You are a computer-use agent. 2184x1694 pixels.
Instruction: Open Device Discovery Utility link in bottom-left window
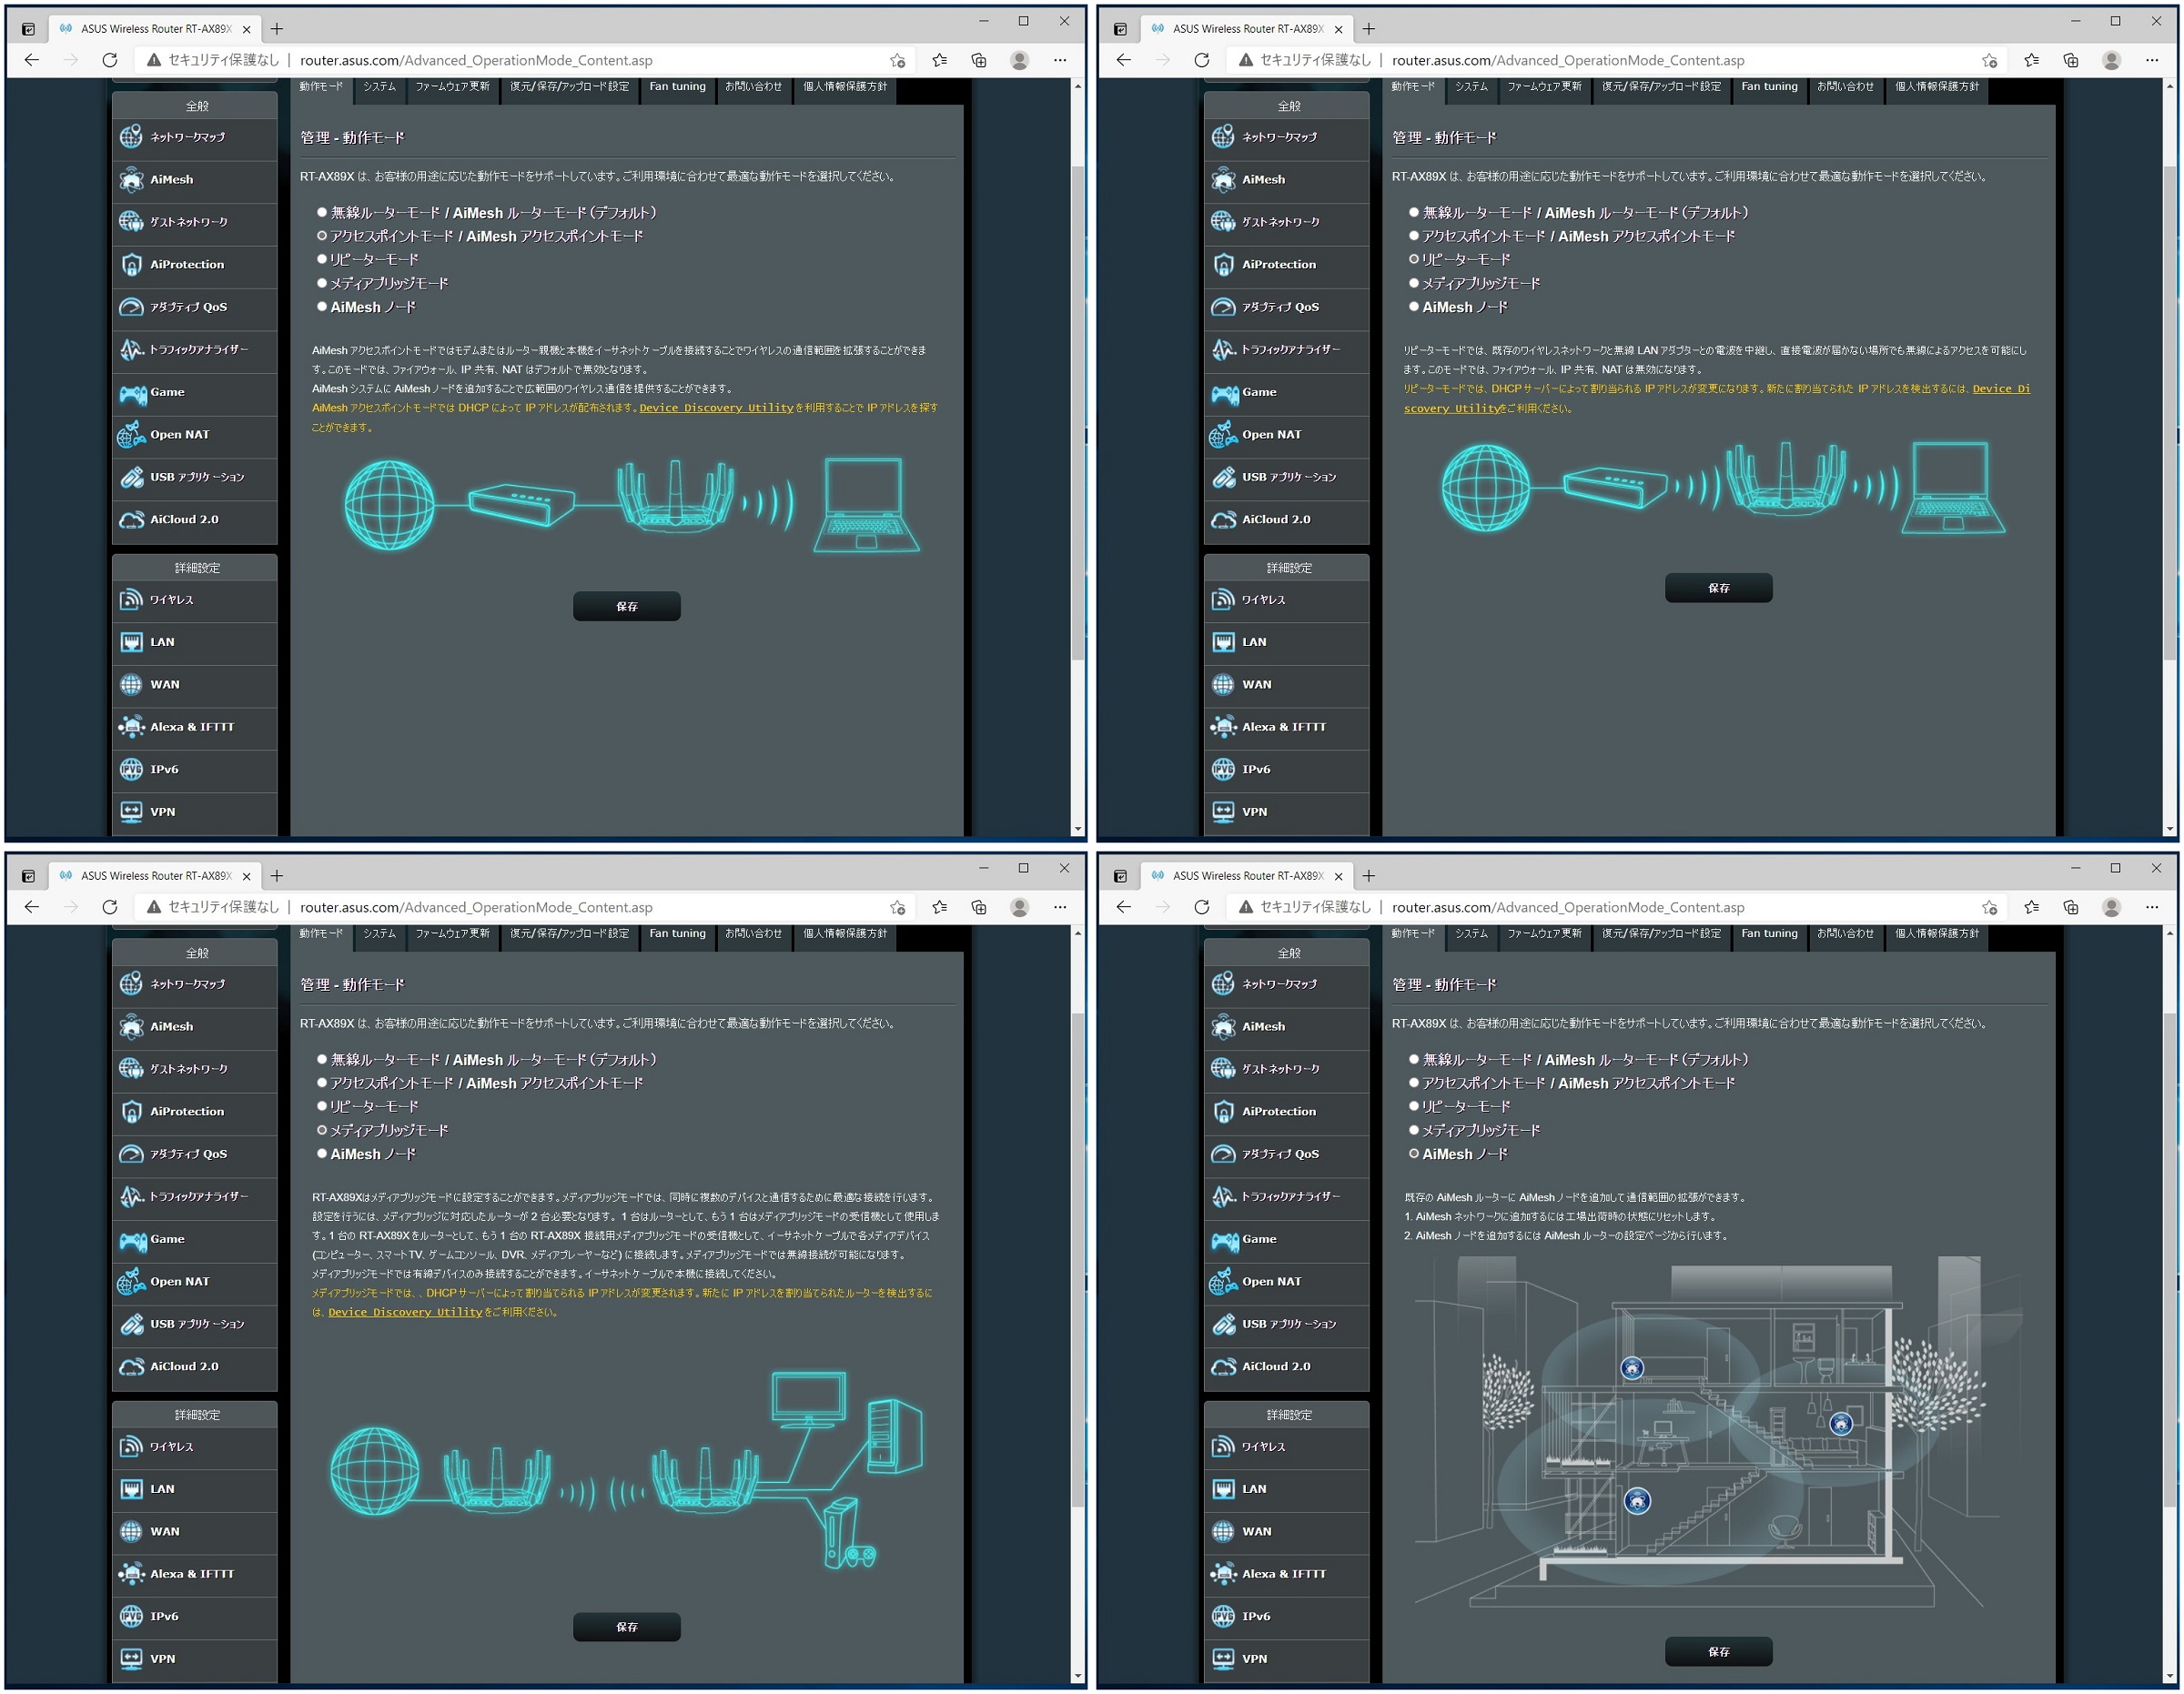(405, 1313)
